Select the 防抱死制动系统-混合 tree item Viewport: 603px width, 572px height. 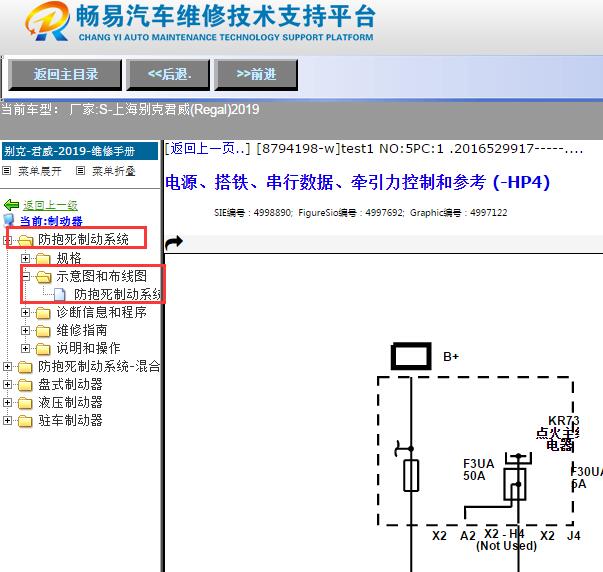coord(99,366)
